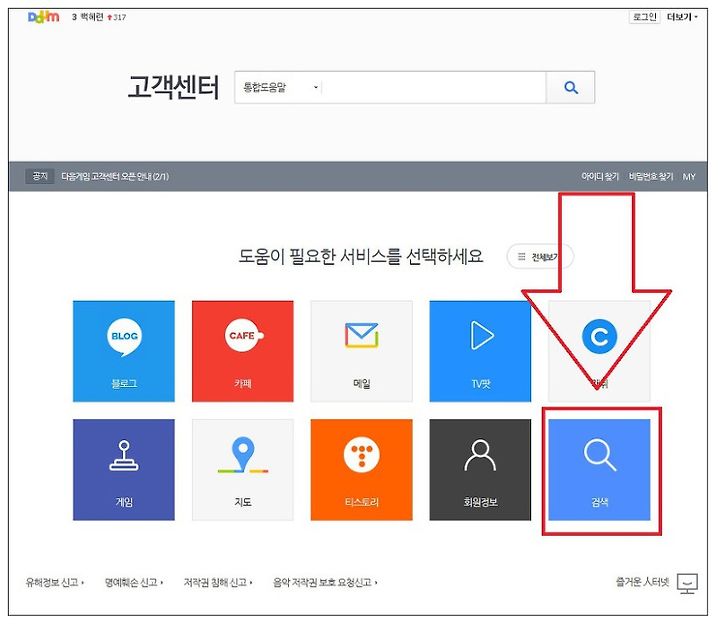Open the Mail (메일) service tile
The image size is (720, 627).
(x=361, y=351)
